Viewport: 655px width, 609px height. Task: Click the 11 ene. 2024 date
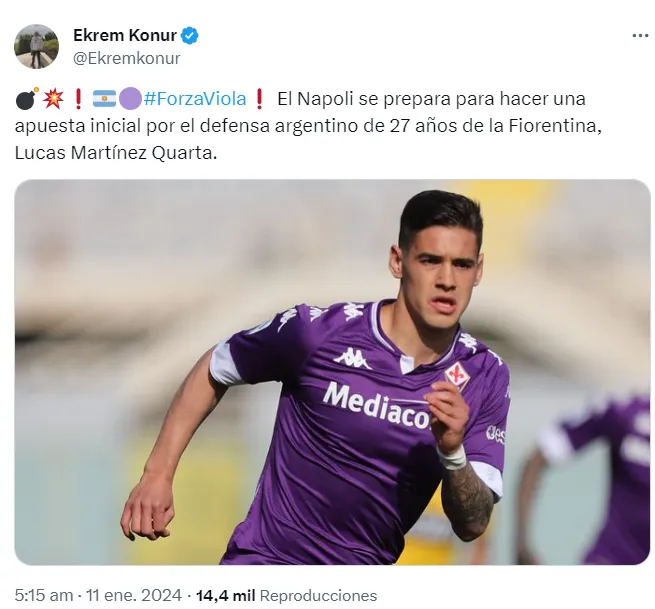[134, 595]
